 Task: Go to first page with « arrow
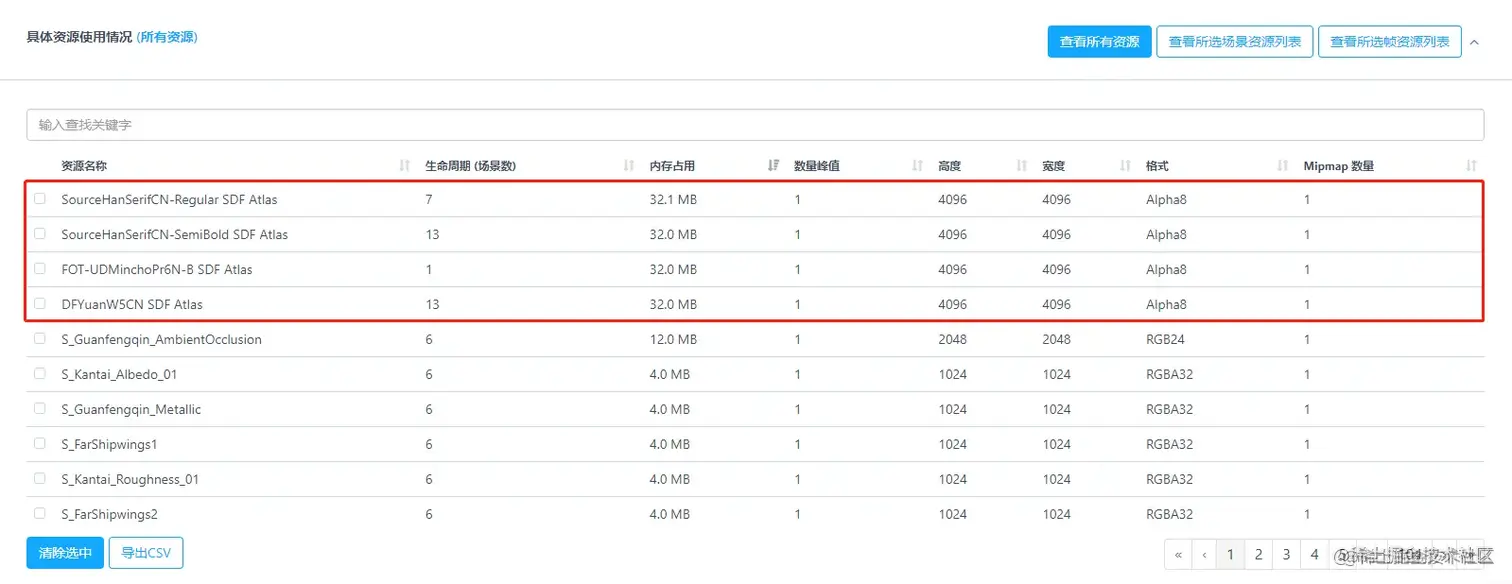coord(1178,554)
